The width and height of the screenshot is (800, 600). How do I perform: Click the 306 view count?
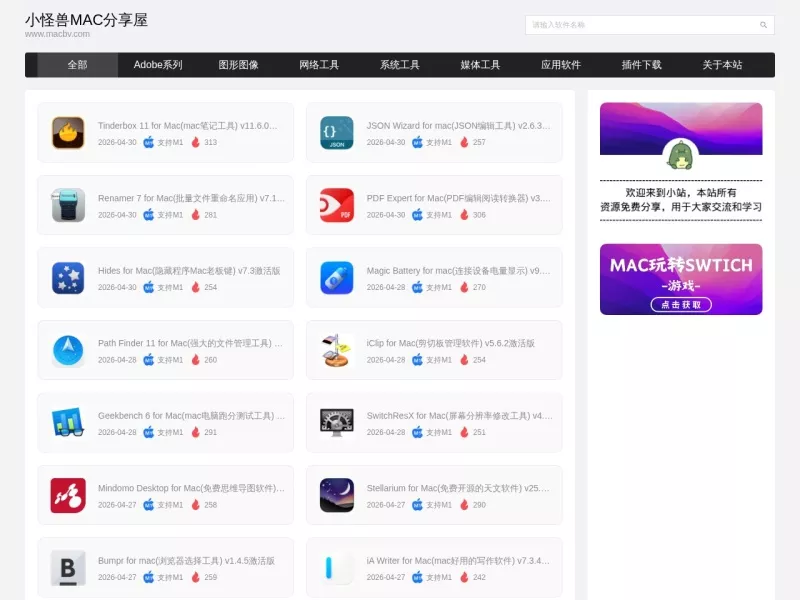[x=479, y=215]
